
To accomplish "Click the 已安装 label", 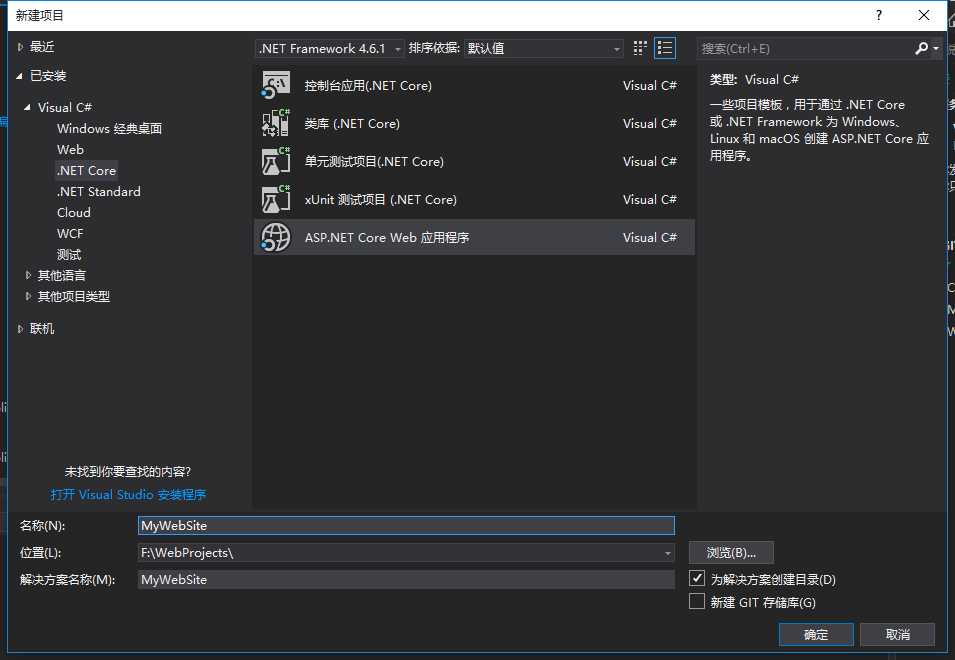I will pos(48,76).
